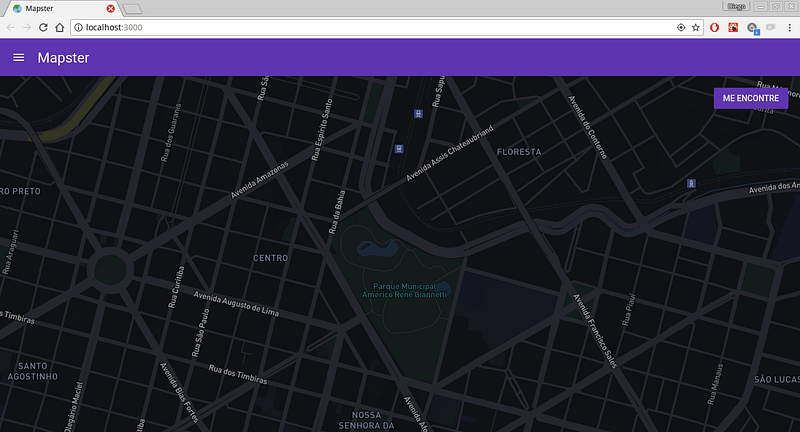View site information icon in address bar

[78, 28]
